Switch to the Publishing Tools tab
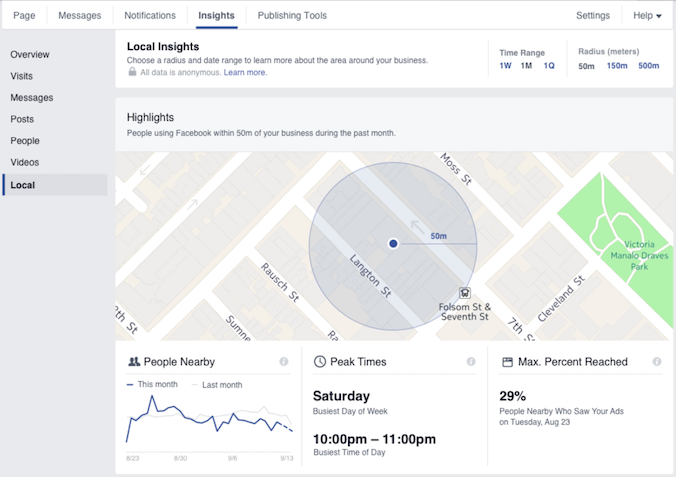Viewport: 676px width, 477px height. tap(292, 15)
